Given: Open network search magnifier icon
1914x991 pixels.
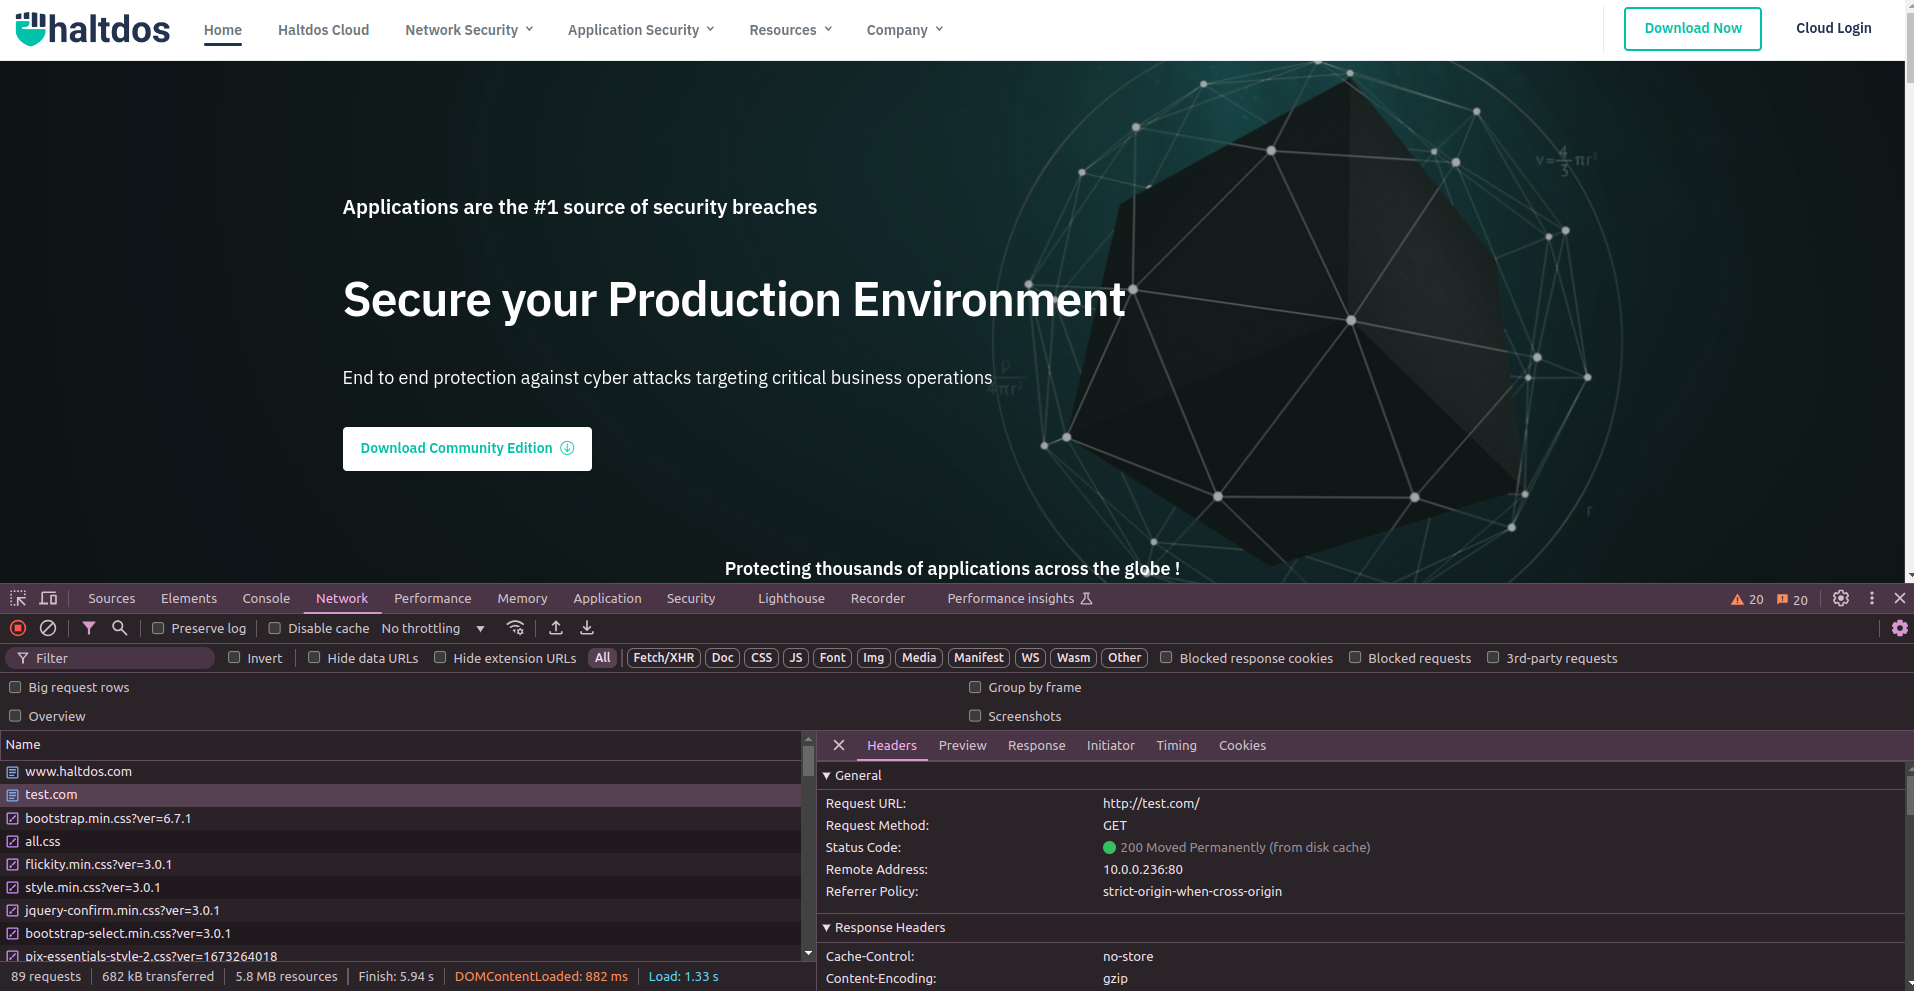Looking at the screenshot, I should point(119,628).
